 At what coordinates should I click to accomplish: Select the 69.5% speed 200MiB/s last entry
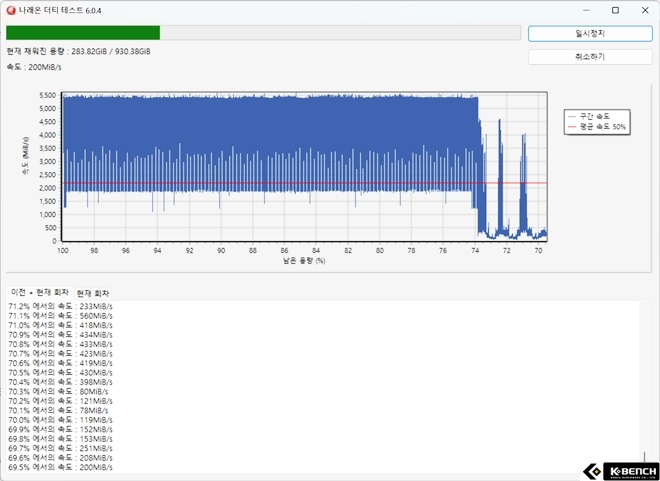point(60,467)
